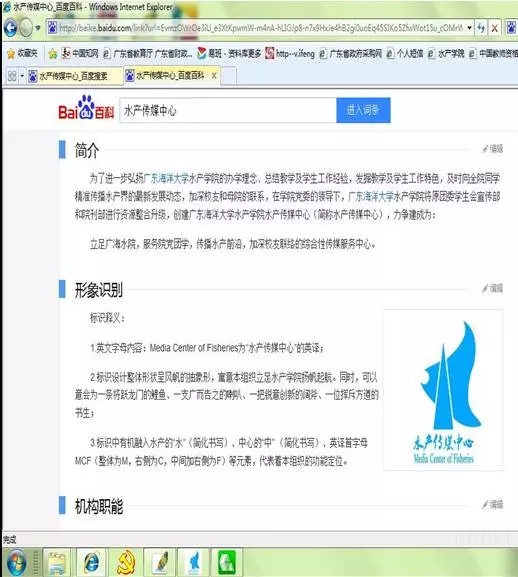Click the 机构职能 section heading
Viewport: 518px width, 577px height.
[99, 506]
